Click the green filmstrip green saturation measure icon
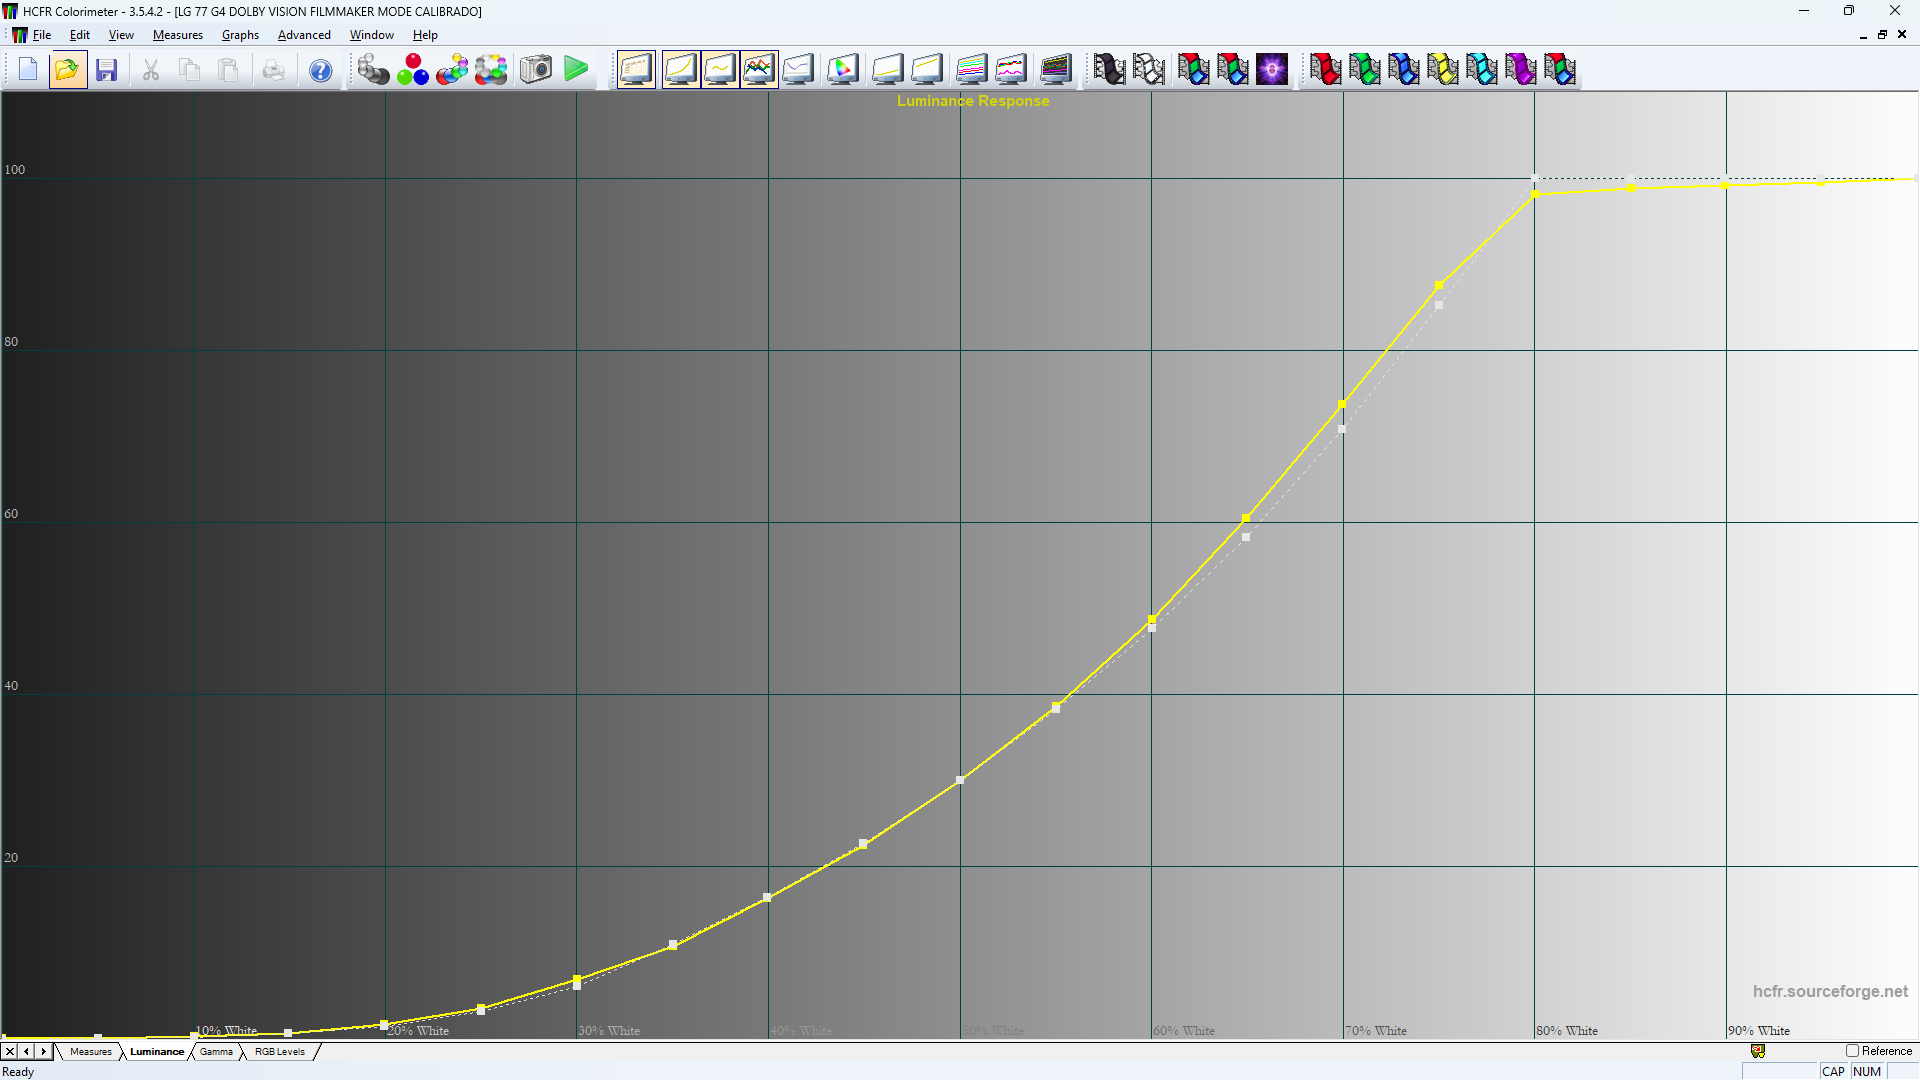 pos(1366,69)
